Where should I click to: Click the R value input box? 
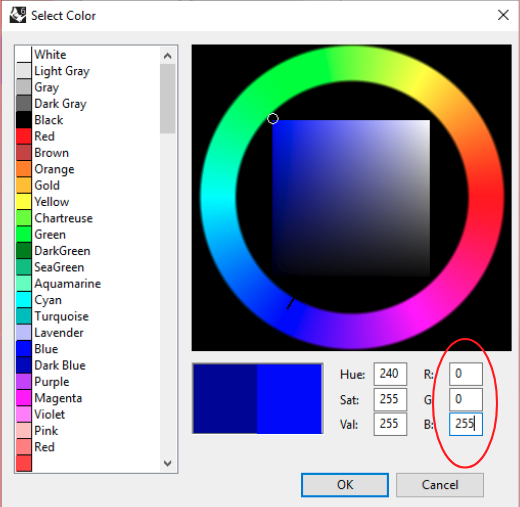coord(466,374)
